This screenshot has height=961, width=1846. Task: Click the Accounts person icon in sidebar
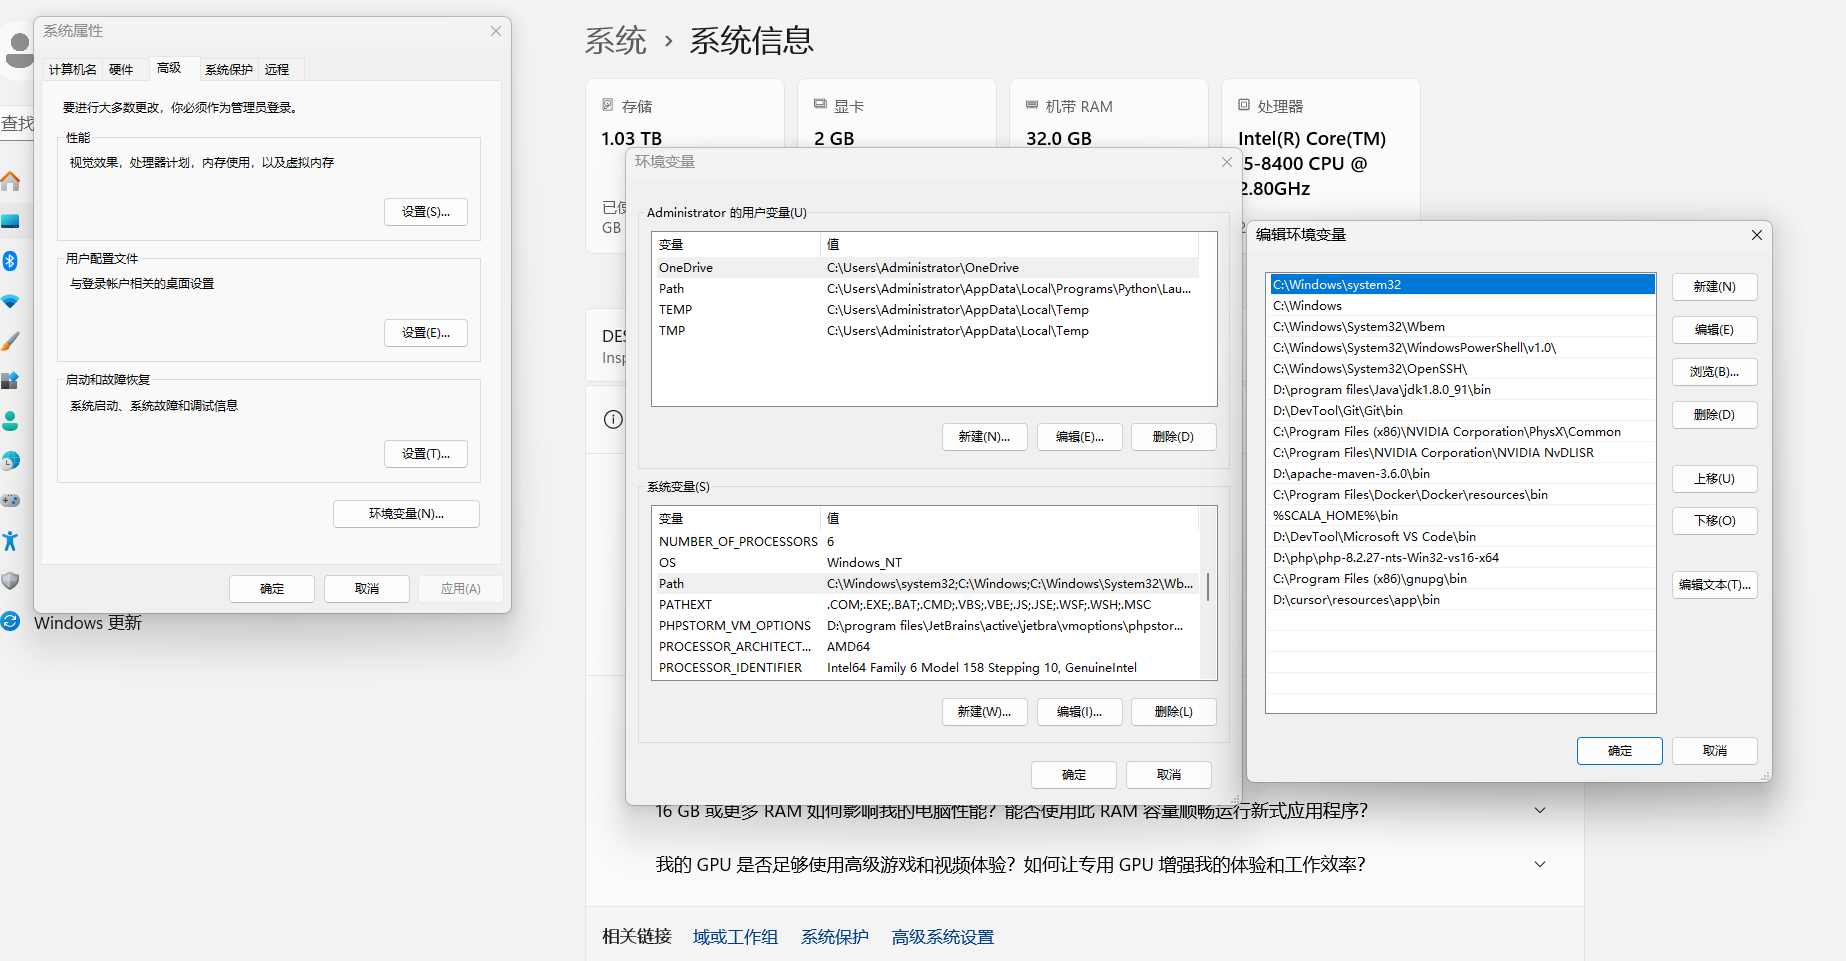11,421
